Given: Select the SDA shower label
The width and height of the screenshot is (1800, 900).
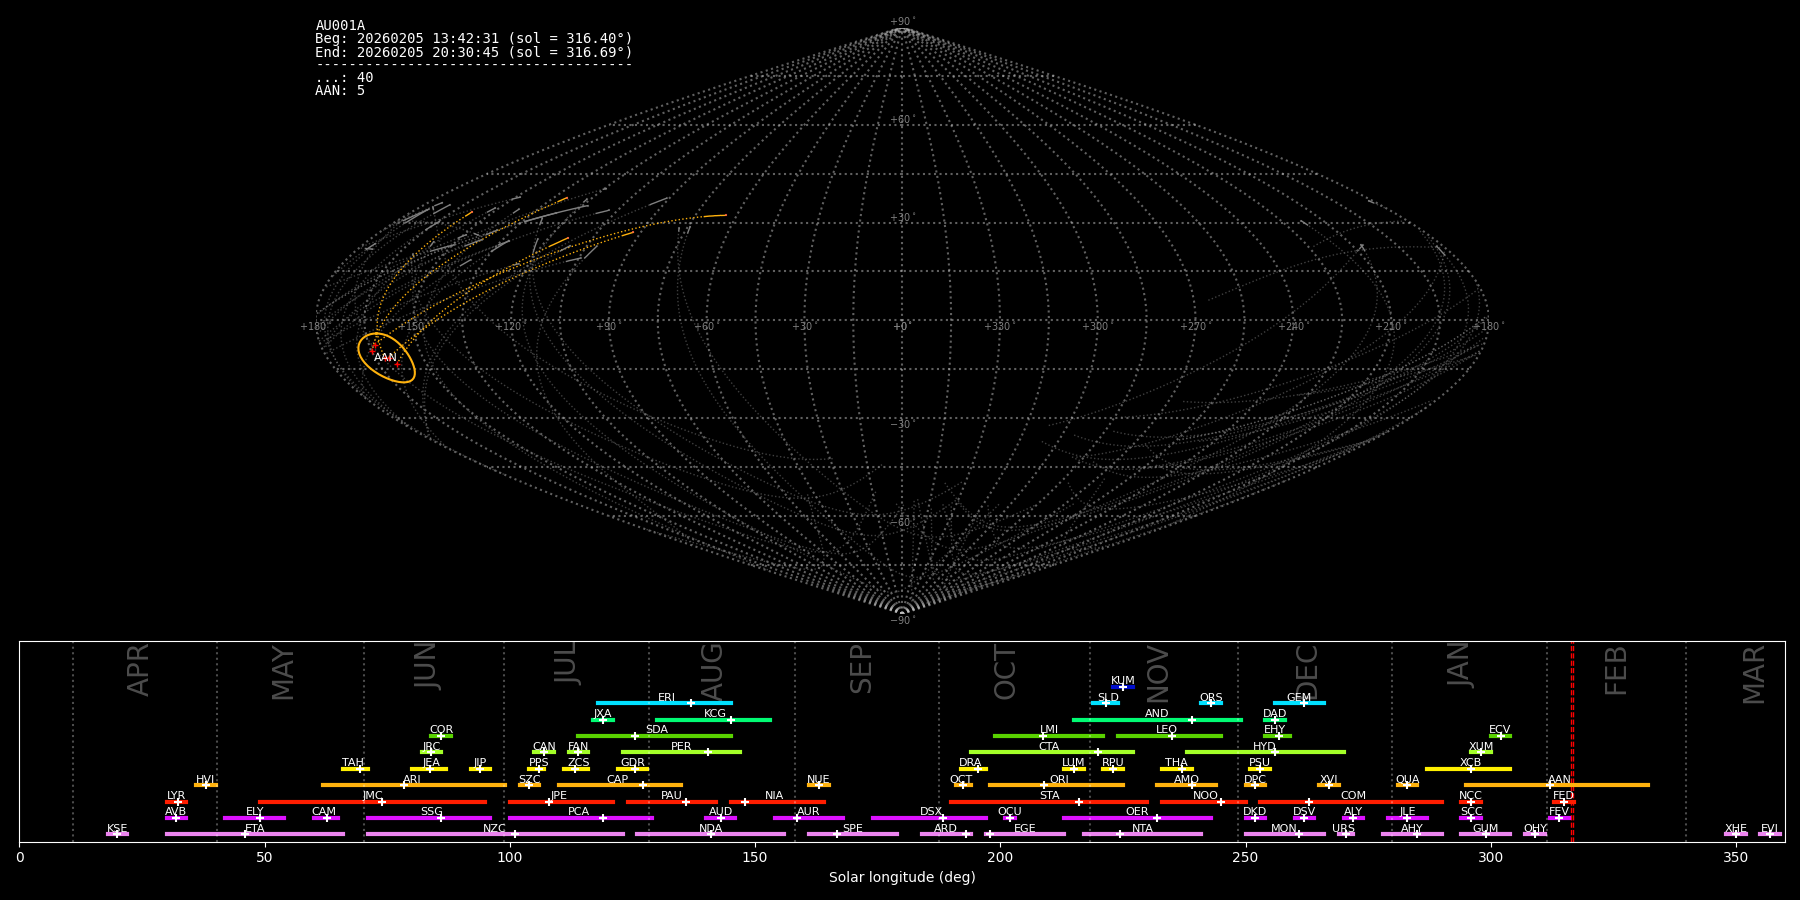Looking at the screenshot, I should click(x=657, y=730).
